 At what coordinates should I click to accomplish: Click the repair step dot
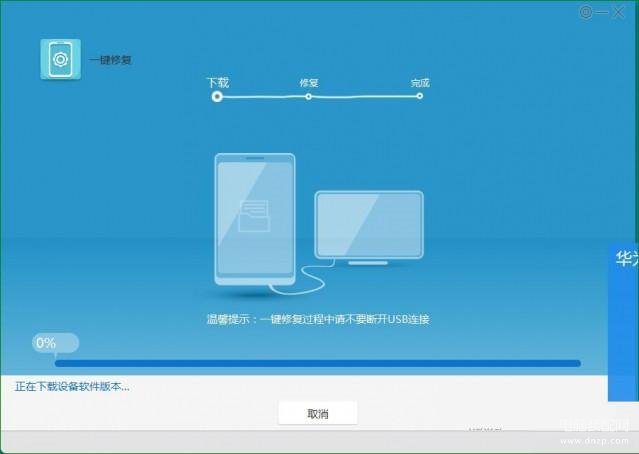tap(308, 97)
